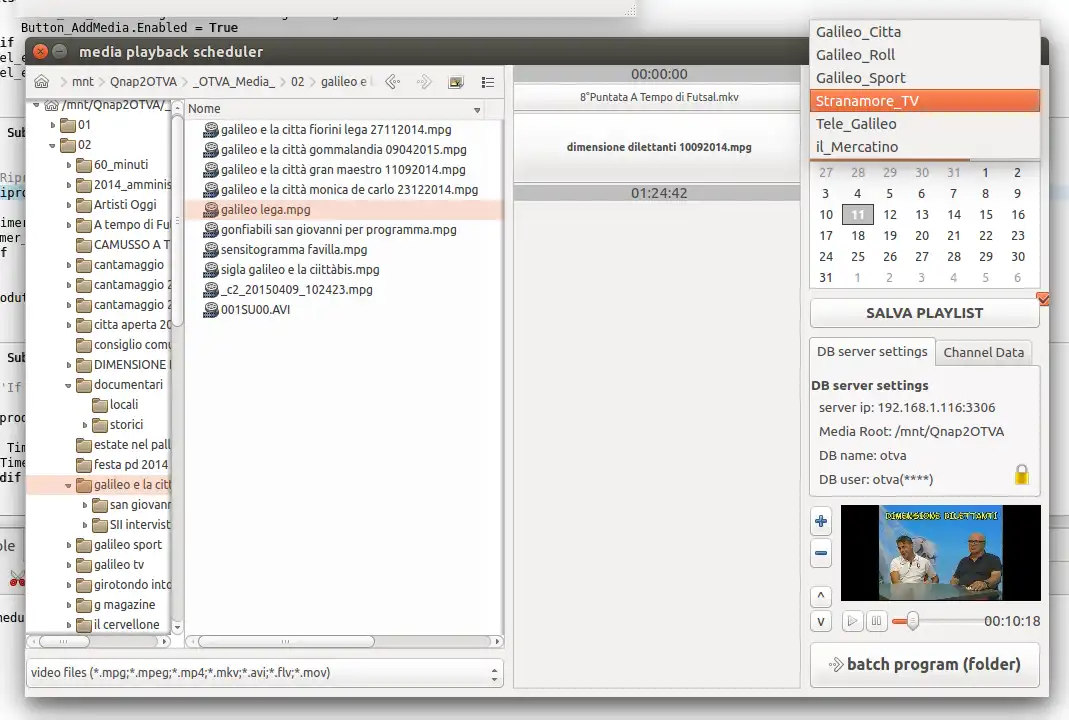Collapse the documentari folder
The width and height of the screenshot is (1069, 720).
pyautogui.click(x=68, y=385)
